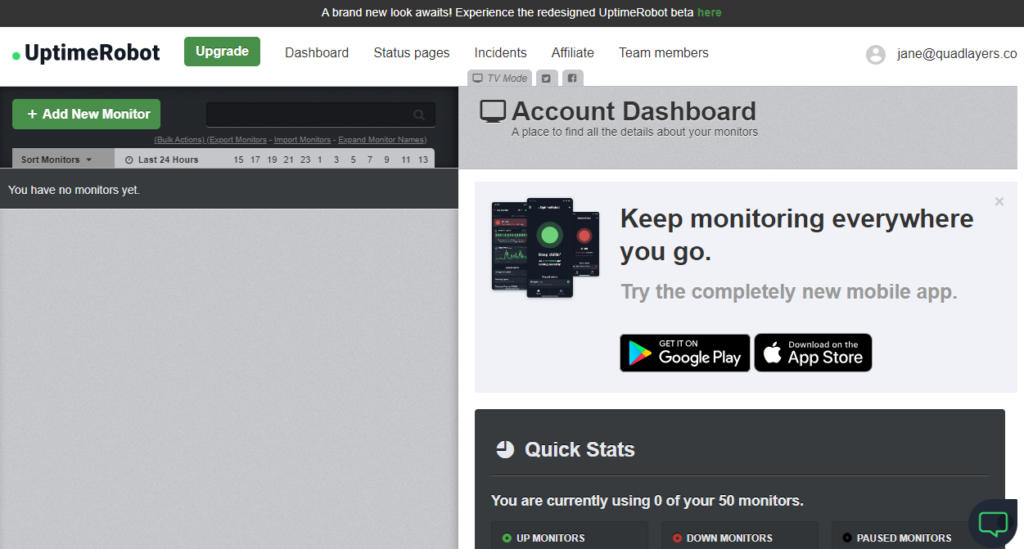Click the Last 24 Hours clock label
The height and width of the screenshot is (549, 1024).
pyautogui.click(x=161, y=159)
